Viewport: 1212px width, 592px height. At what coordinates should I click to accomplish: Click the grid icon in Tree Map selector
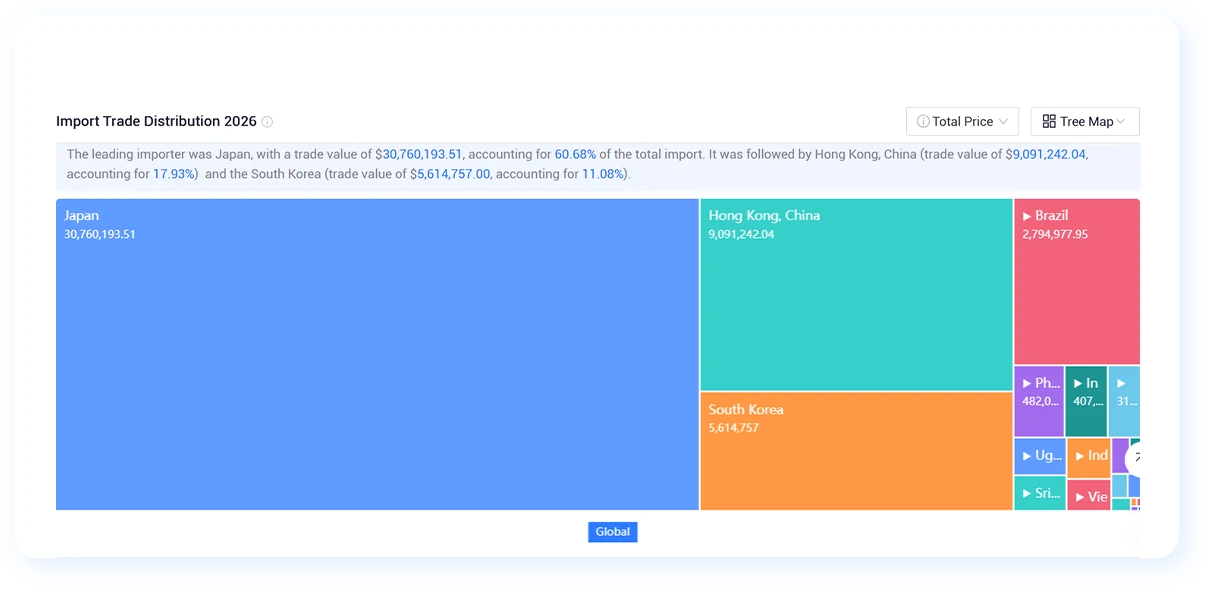(1049, 121)
